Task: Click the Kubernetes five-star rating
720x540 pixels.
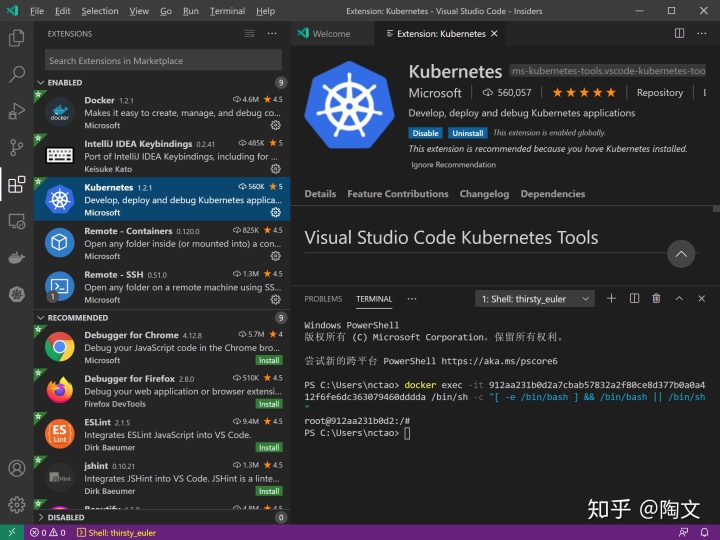Action: 584,93
